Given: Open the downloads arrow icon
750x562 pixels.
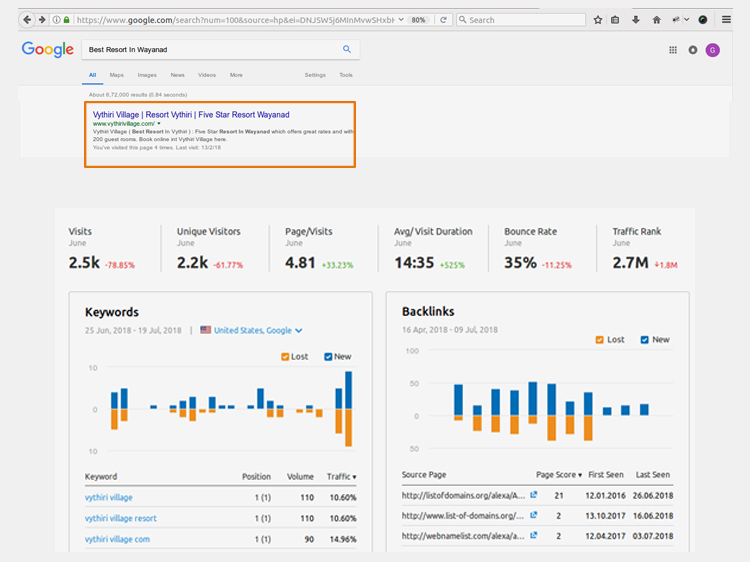Looking at the screenshot, I should 636,20.
